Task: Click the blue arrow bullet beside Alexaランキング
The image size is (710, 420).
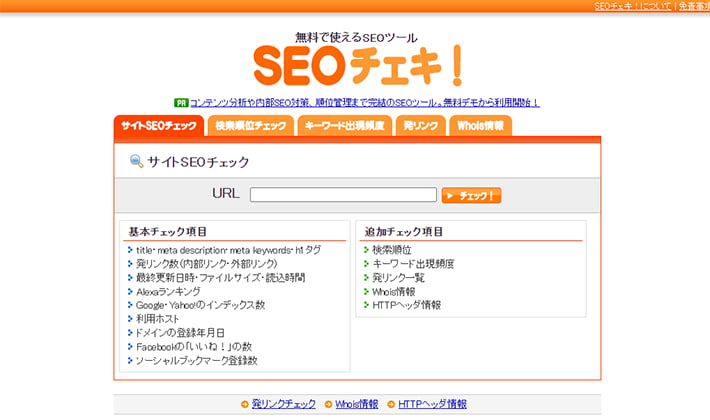Action: 130,291
